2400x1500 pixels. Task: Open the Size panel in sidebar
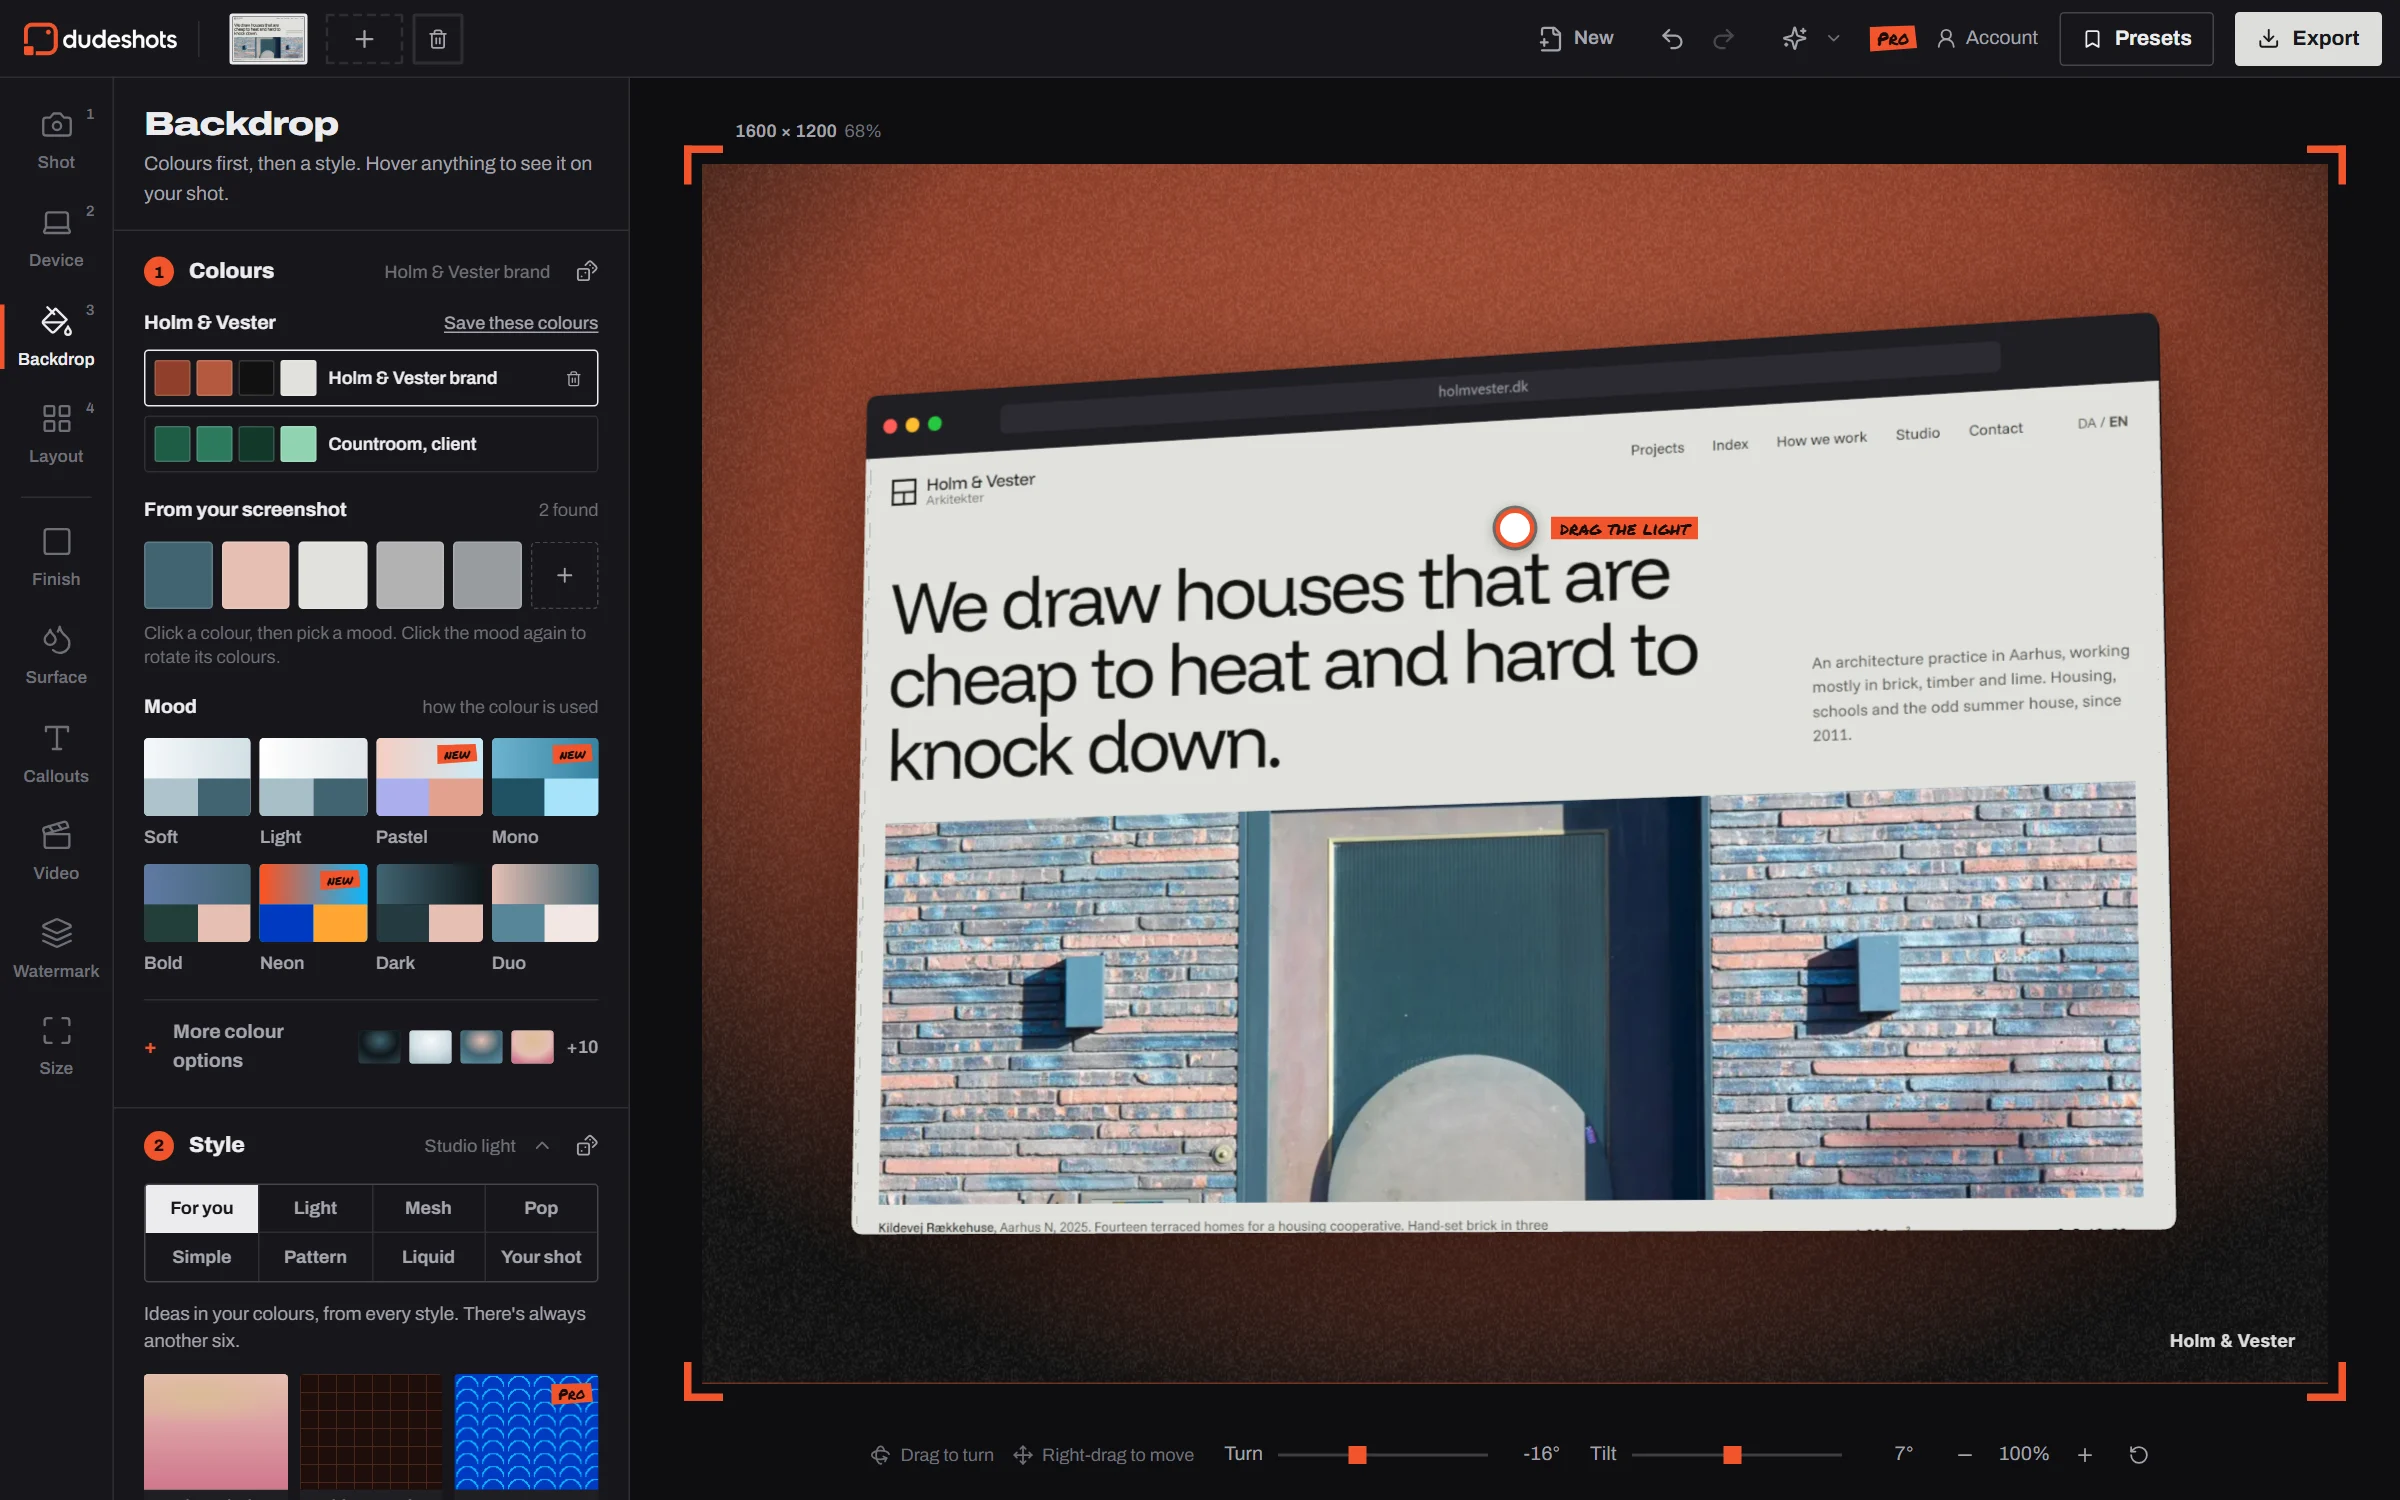pos(56,1046)
